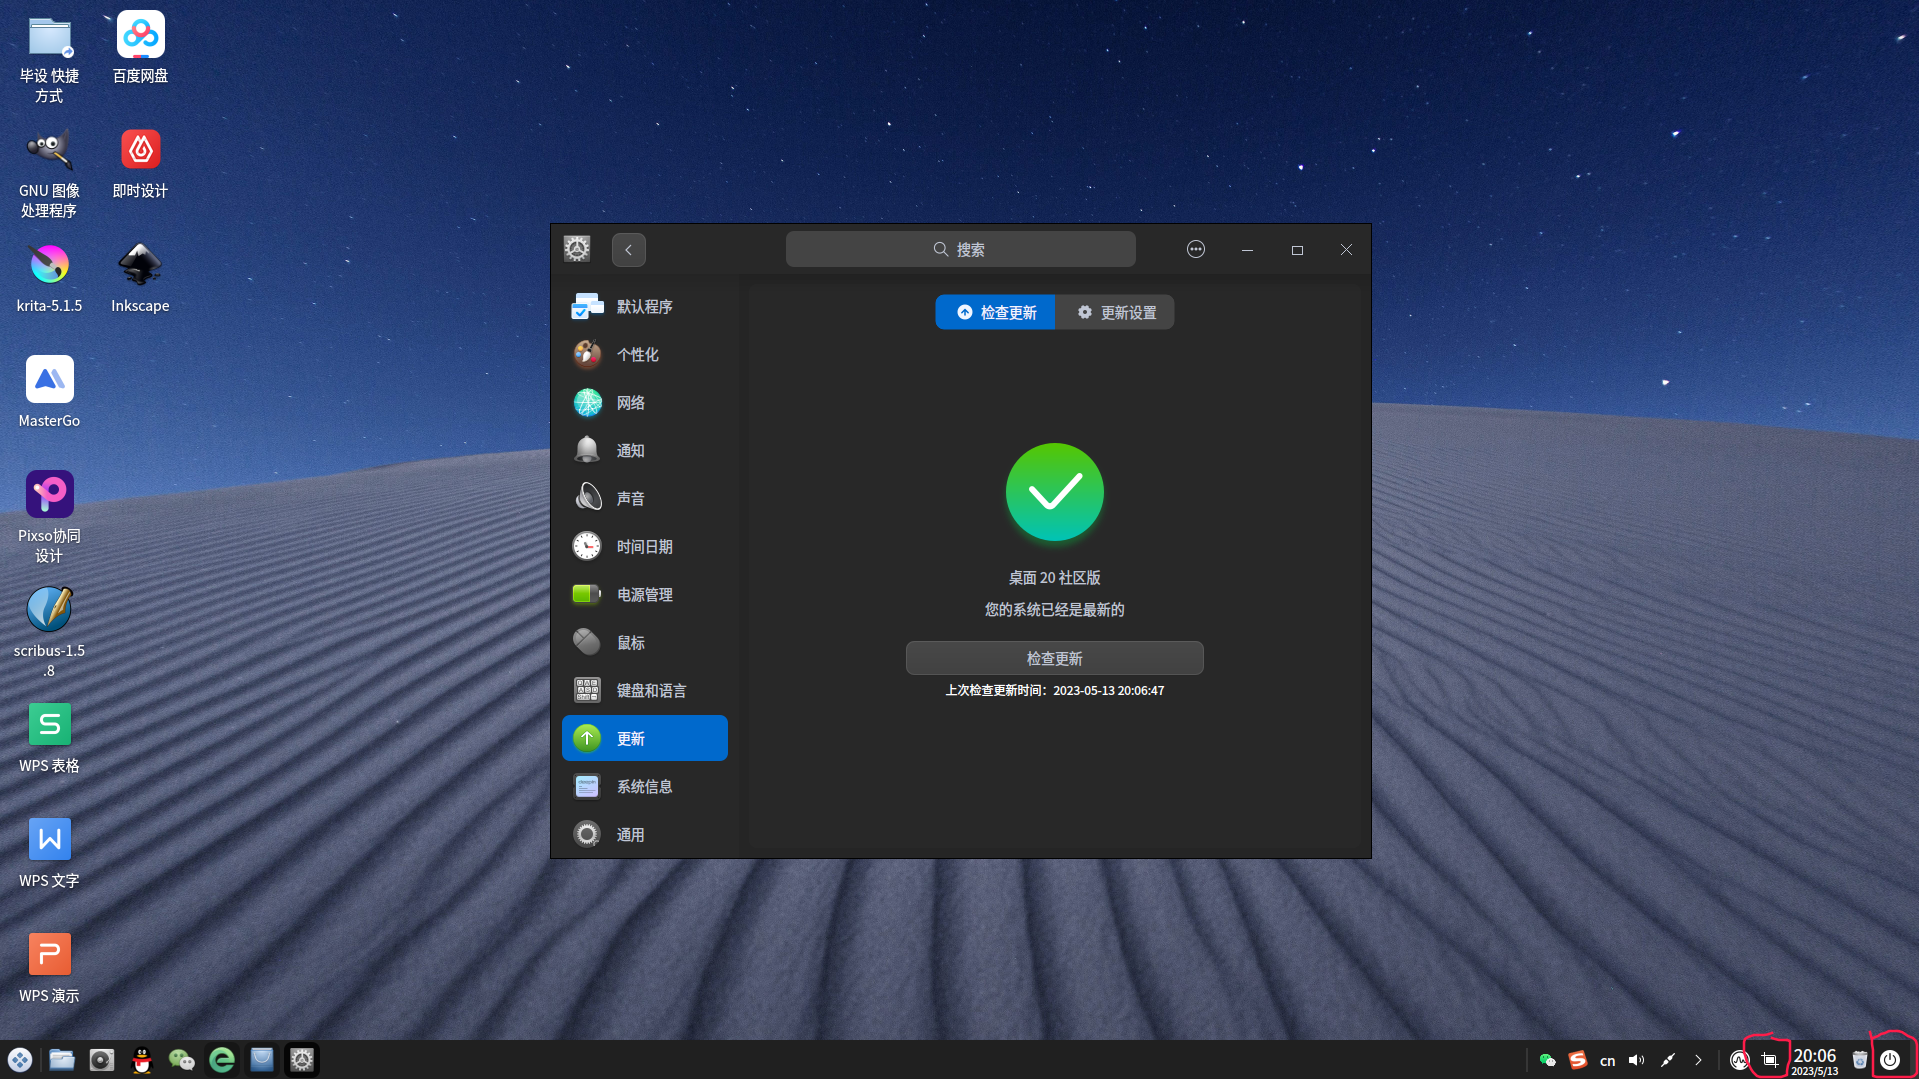
Task: Open the trash bin on the taskbar
Action: pyautogui.click(x=1860, y=1060)
